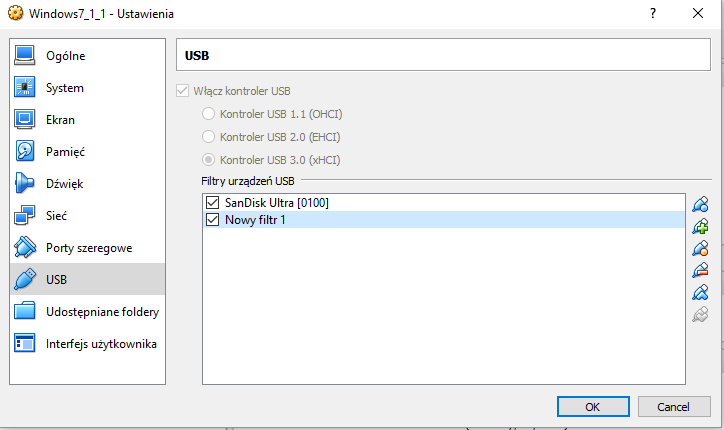Viewport: 724px width, 430px height.
Task: Select Kontroler USB 2.0 (EHCI) radio button
Action: coord(208,137)
